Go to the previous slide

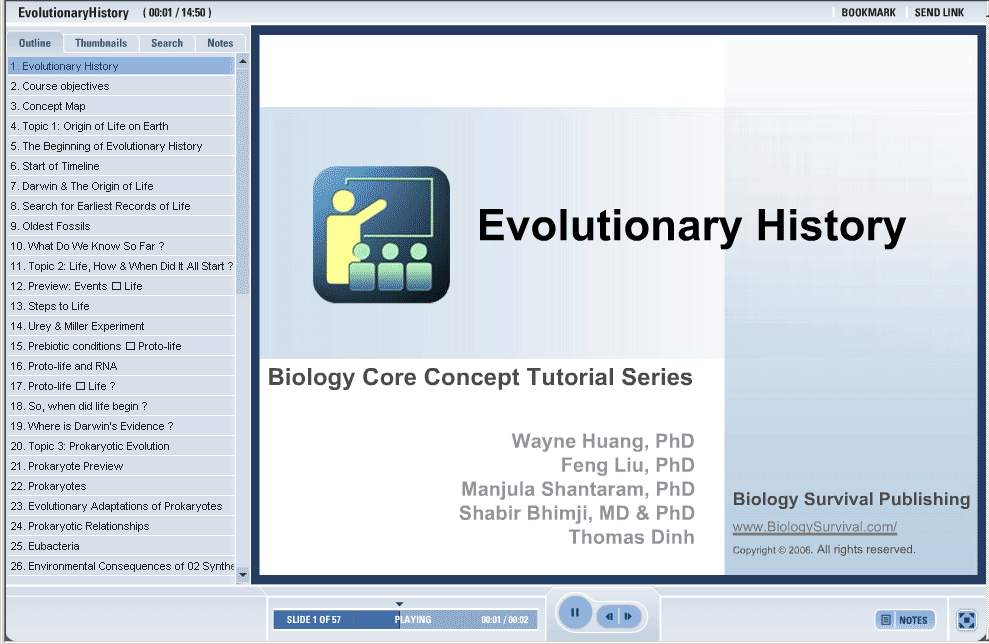pos(609,617)
